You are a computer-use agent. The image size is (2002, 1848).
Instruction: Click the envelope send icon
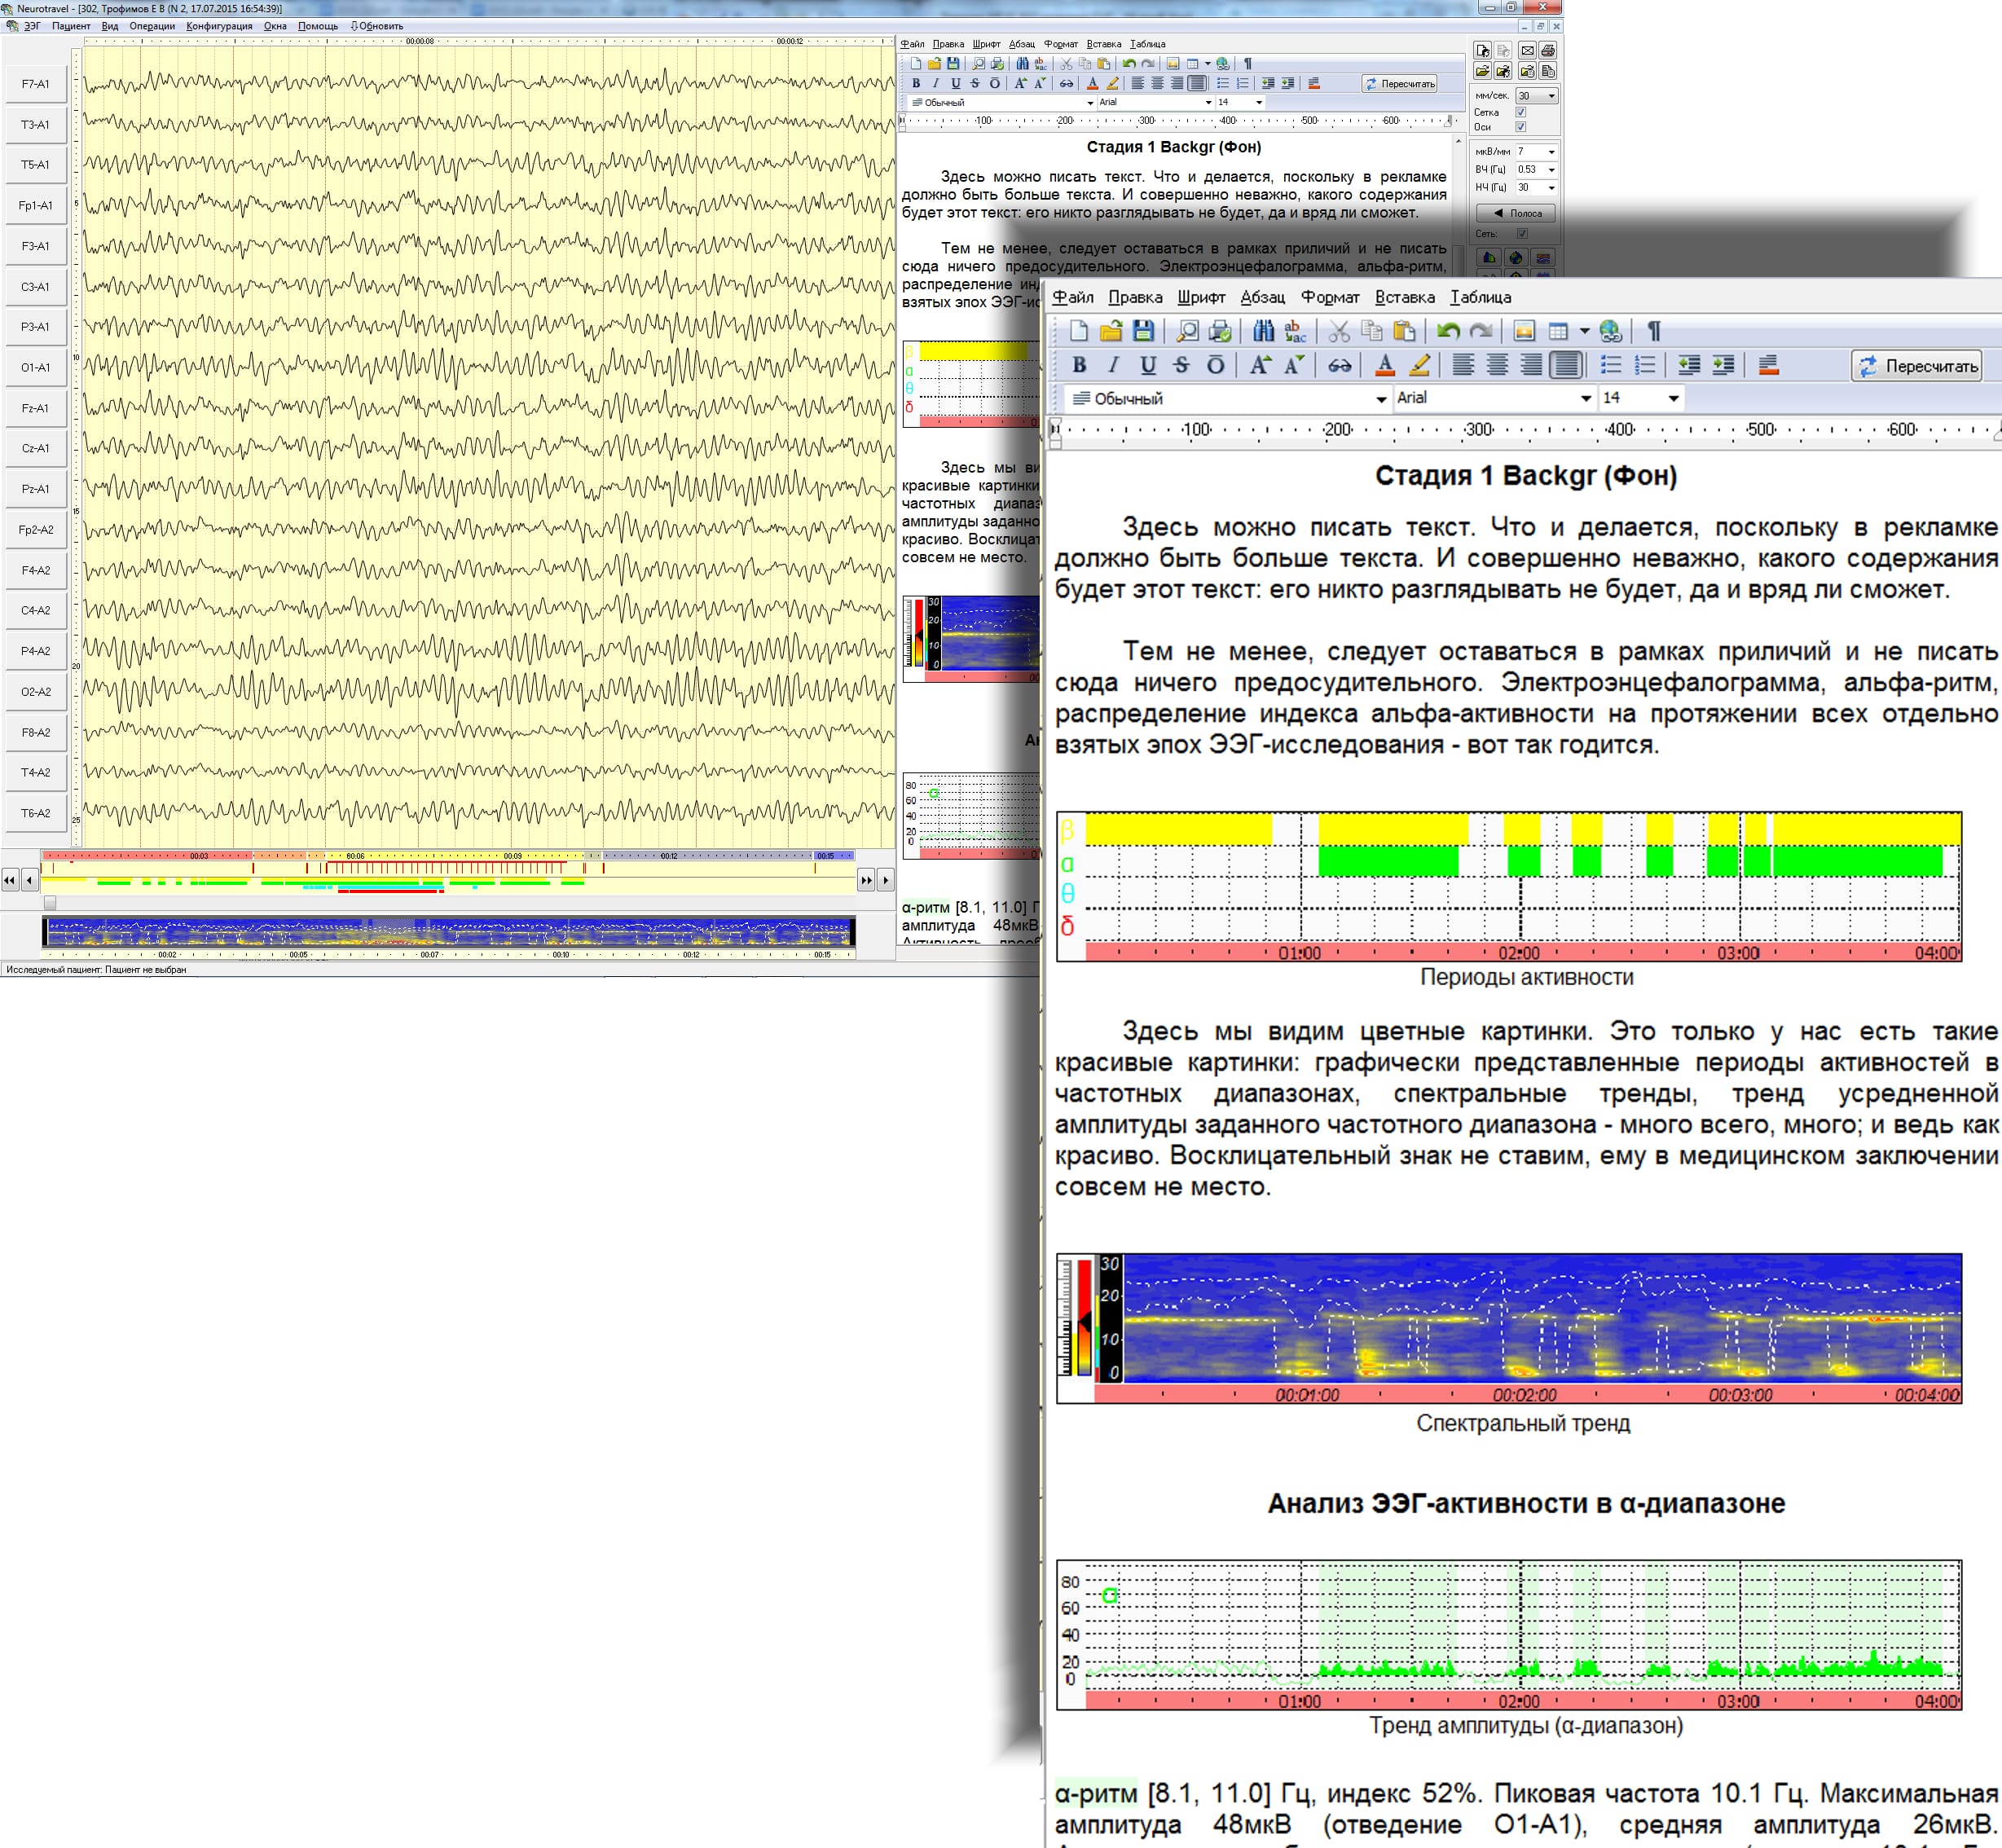1527,50
